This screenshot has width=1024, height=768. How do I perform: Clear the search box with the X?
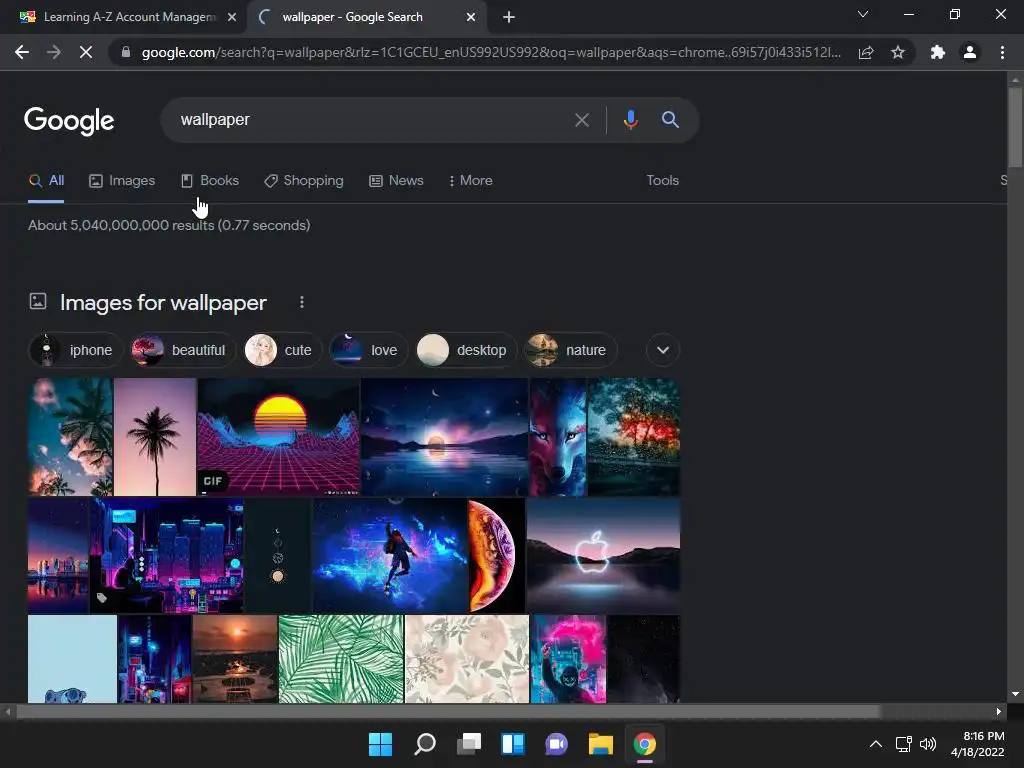tap(582, 120)
